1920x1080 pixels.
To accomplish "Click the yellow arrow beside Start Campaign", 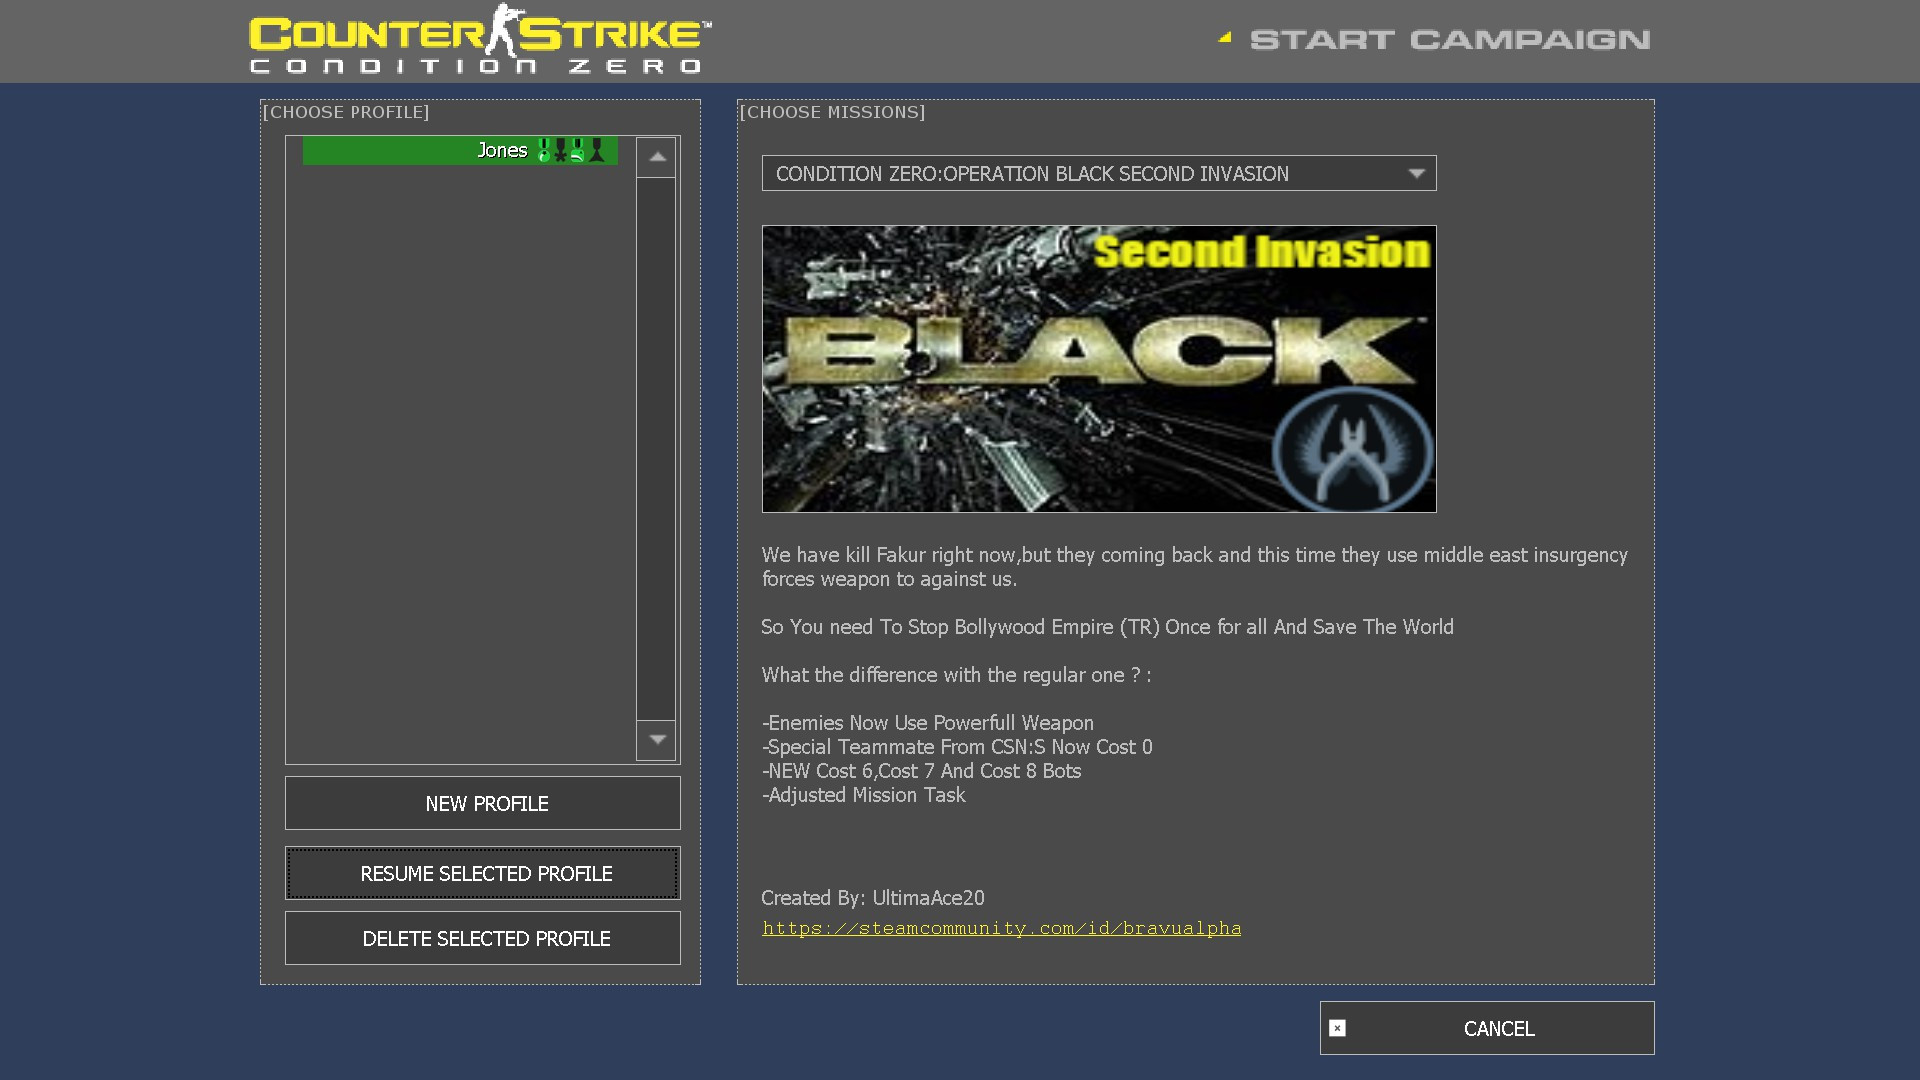I will 1225,38.
